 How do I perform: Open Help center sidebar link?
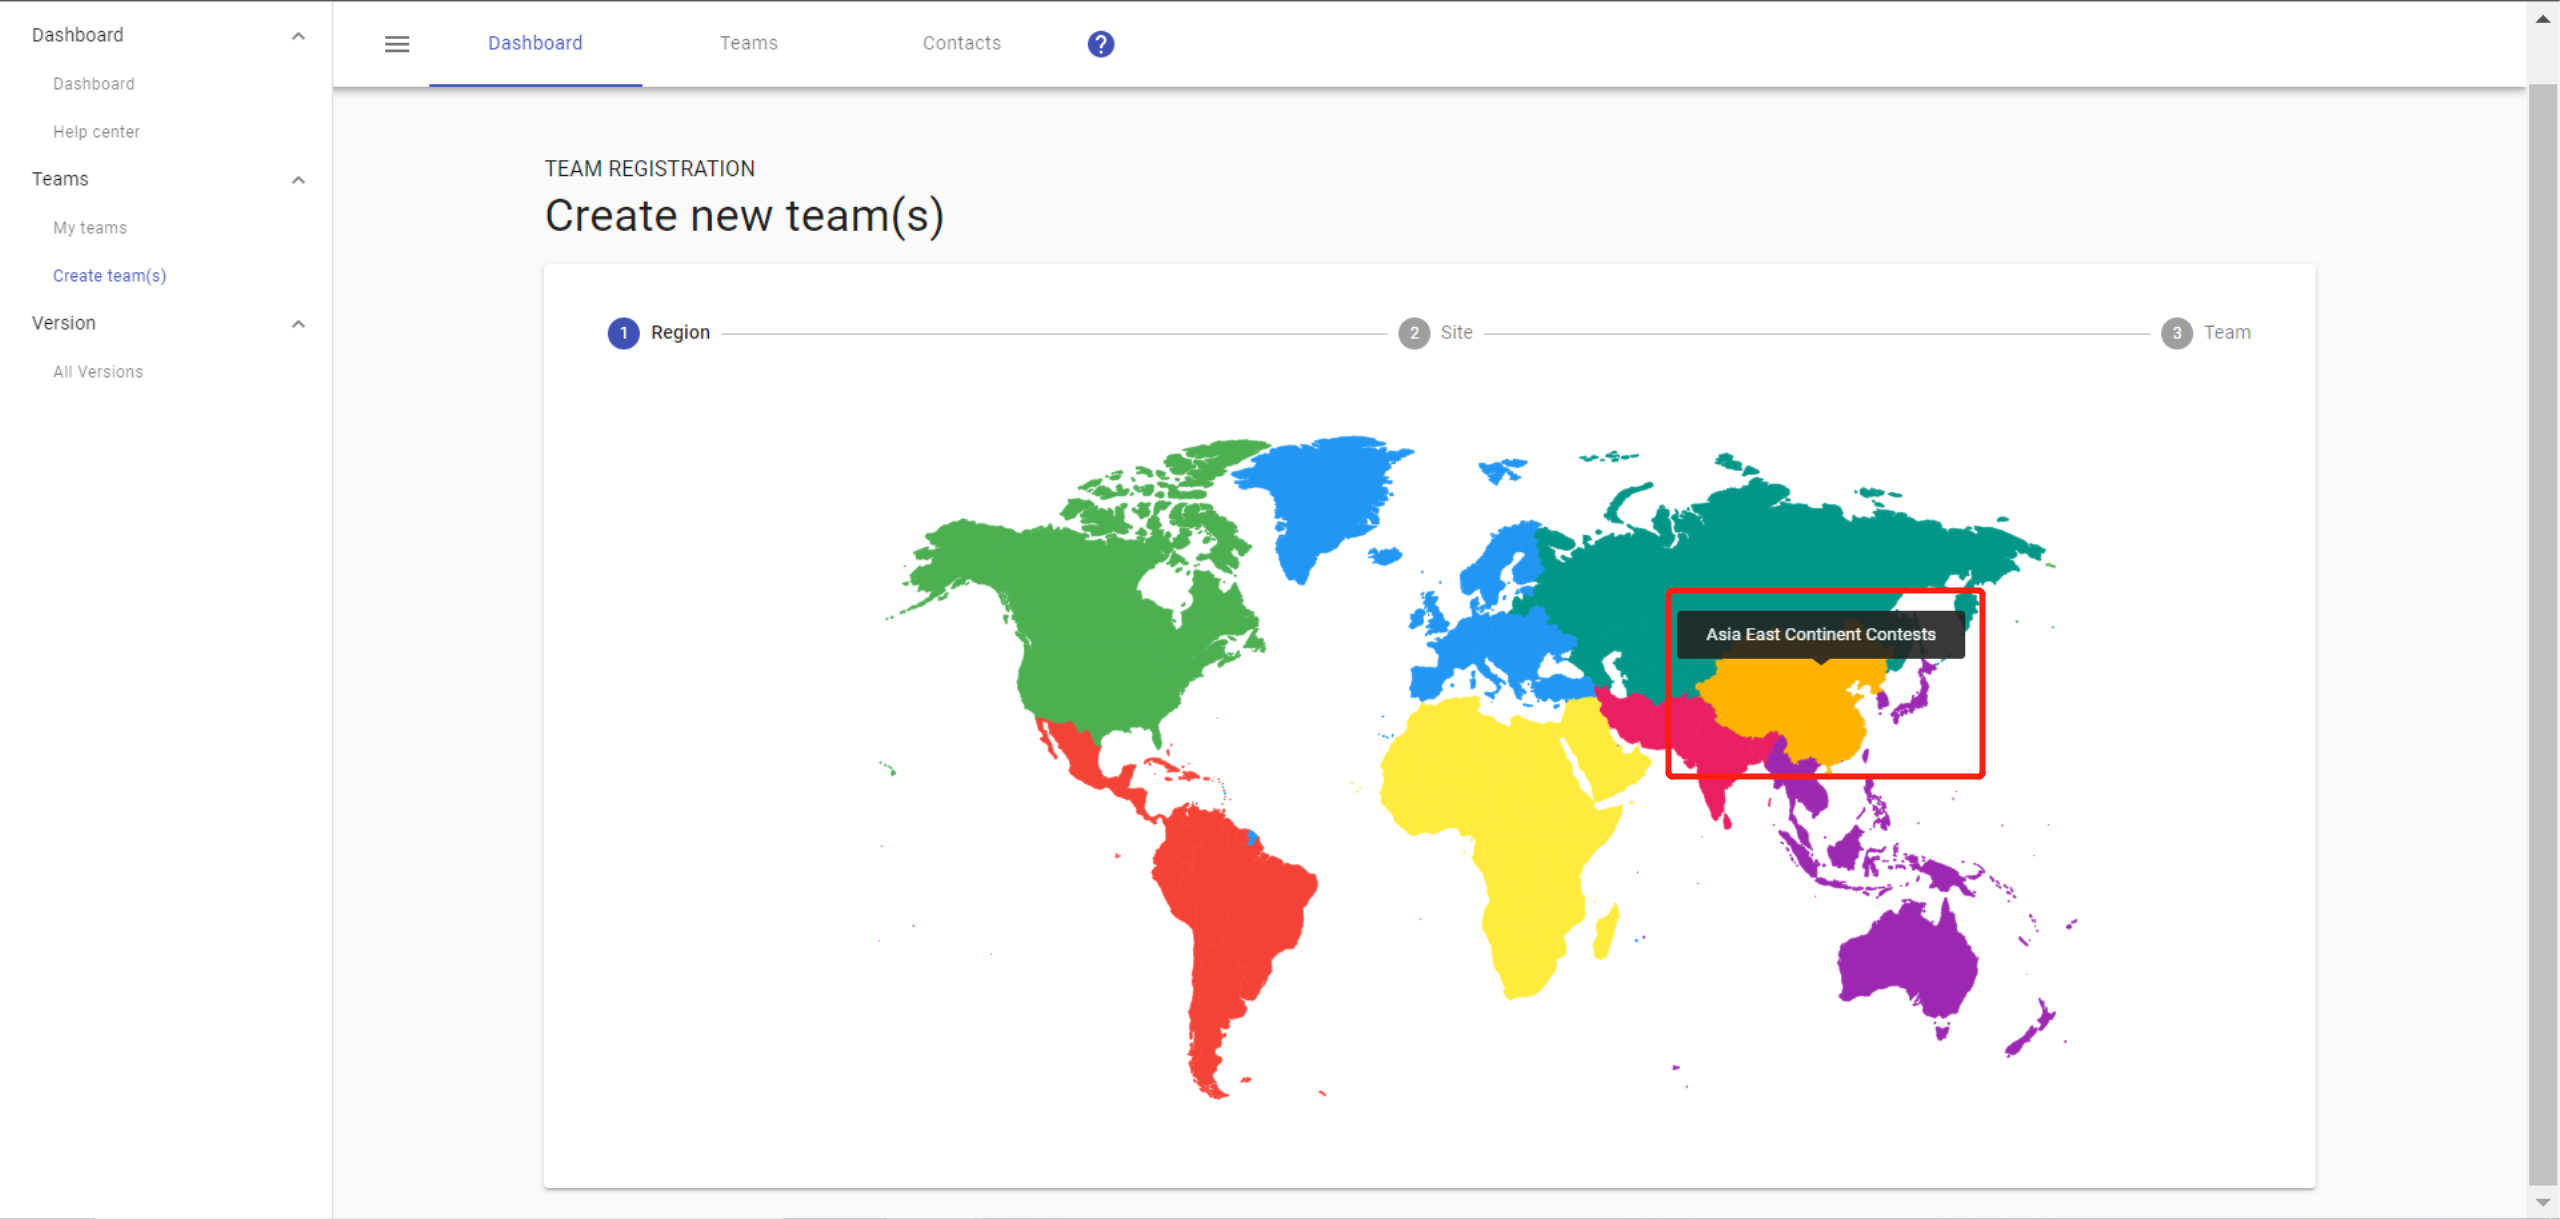[x=96, y=132]
